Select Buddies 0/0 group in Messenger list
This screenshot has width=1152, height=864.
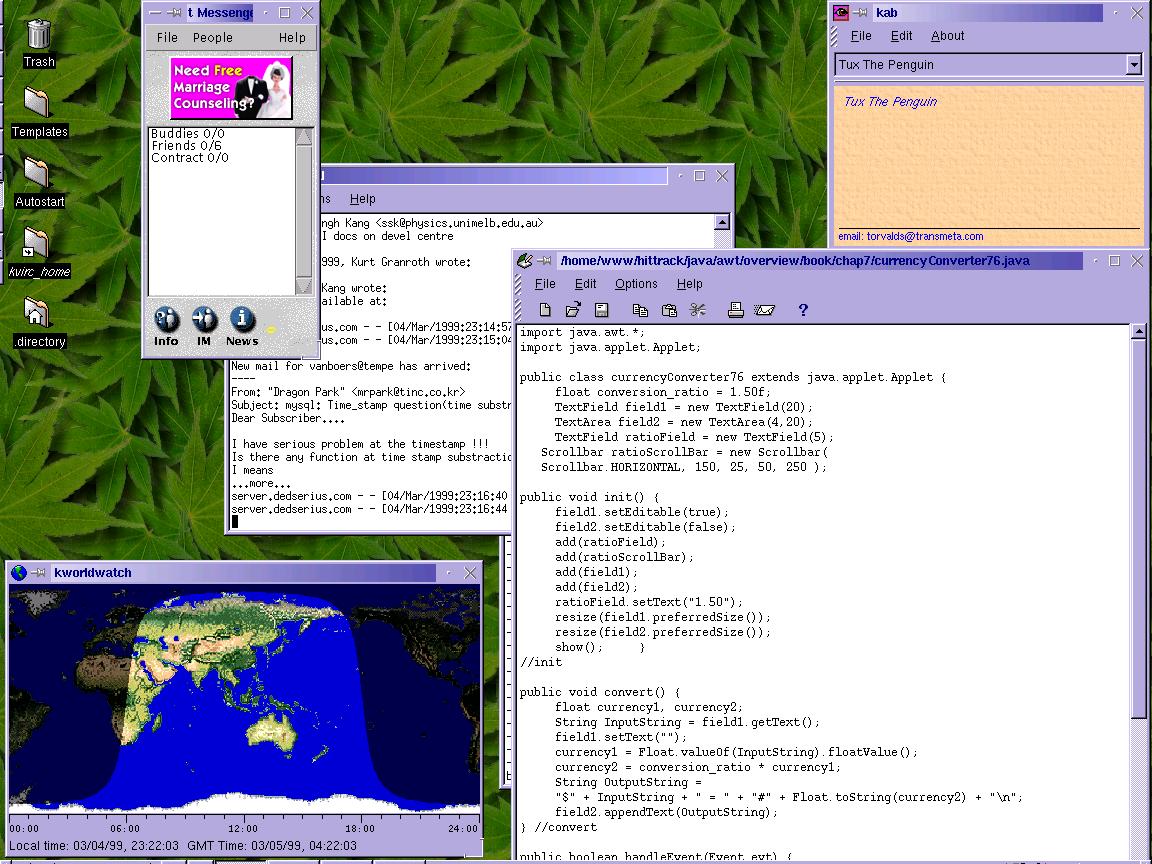(187, 134)
